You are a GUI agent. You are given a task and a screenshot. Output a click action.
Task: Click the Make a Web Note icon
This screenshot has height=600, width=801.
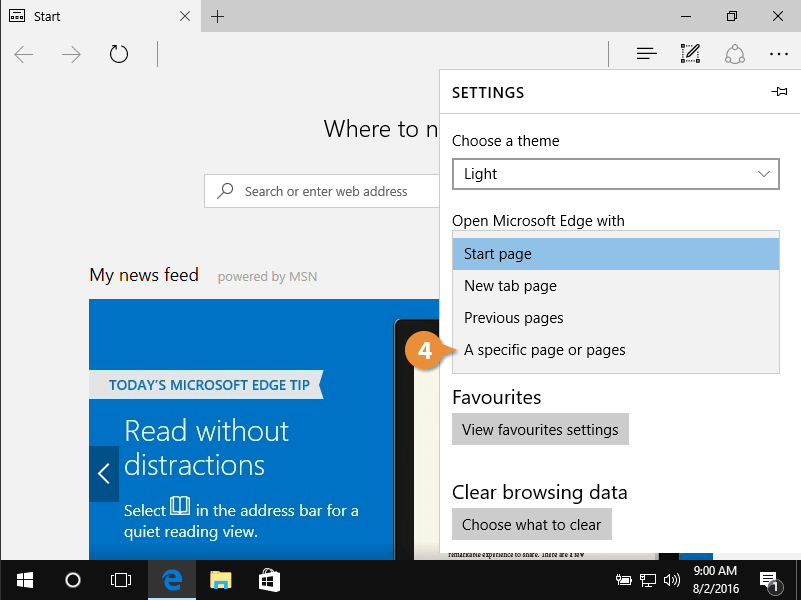pos(690,53)
